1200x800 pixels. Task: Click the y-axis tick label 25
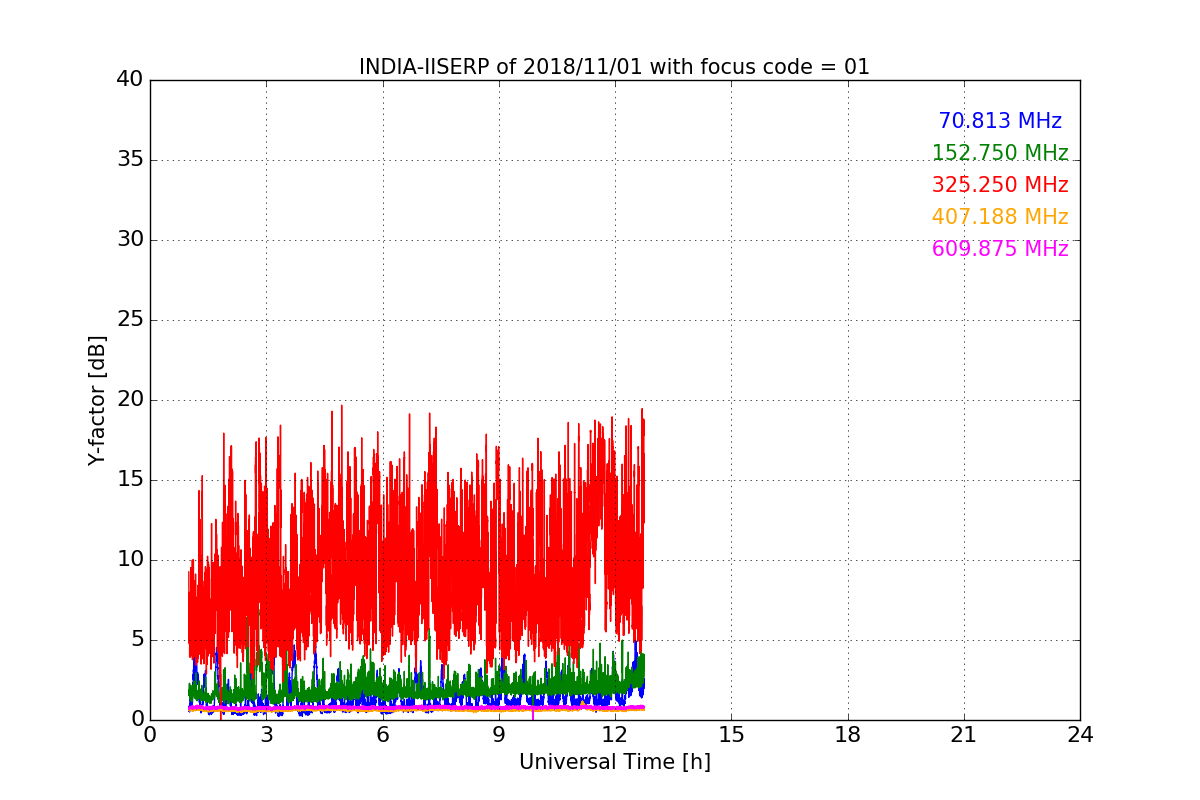click(129, 320)
